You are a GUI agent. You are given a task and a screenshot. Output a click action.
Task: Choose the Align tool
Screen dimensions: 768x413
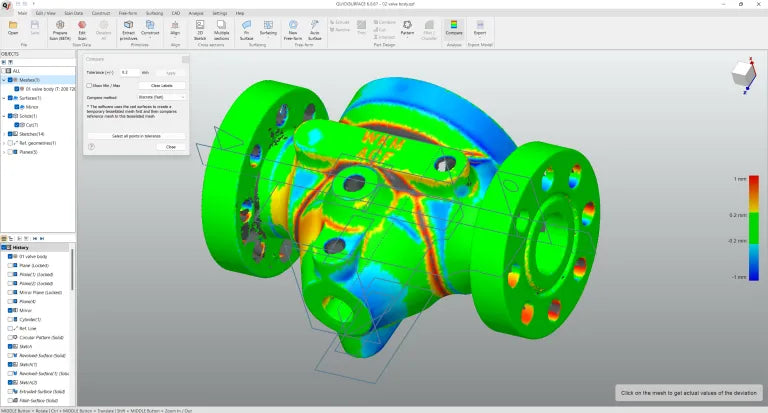(x=175, y=28)
